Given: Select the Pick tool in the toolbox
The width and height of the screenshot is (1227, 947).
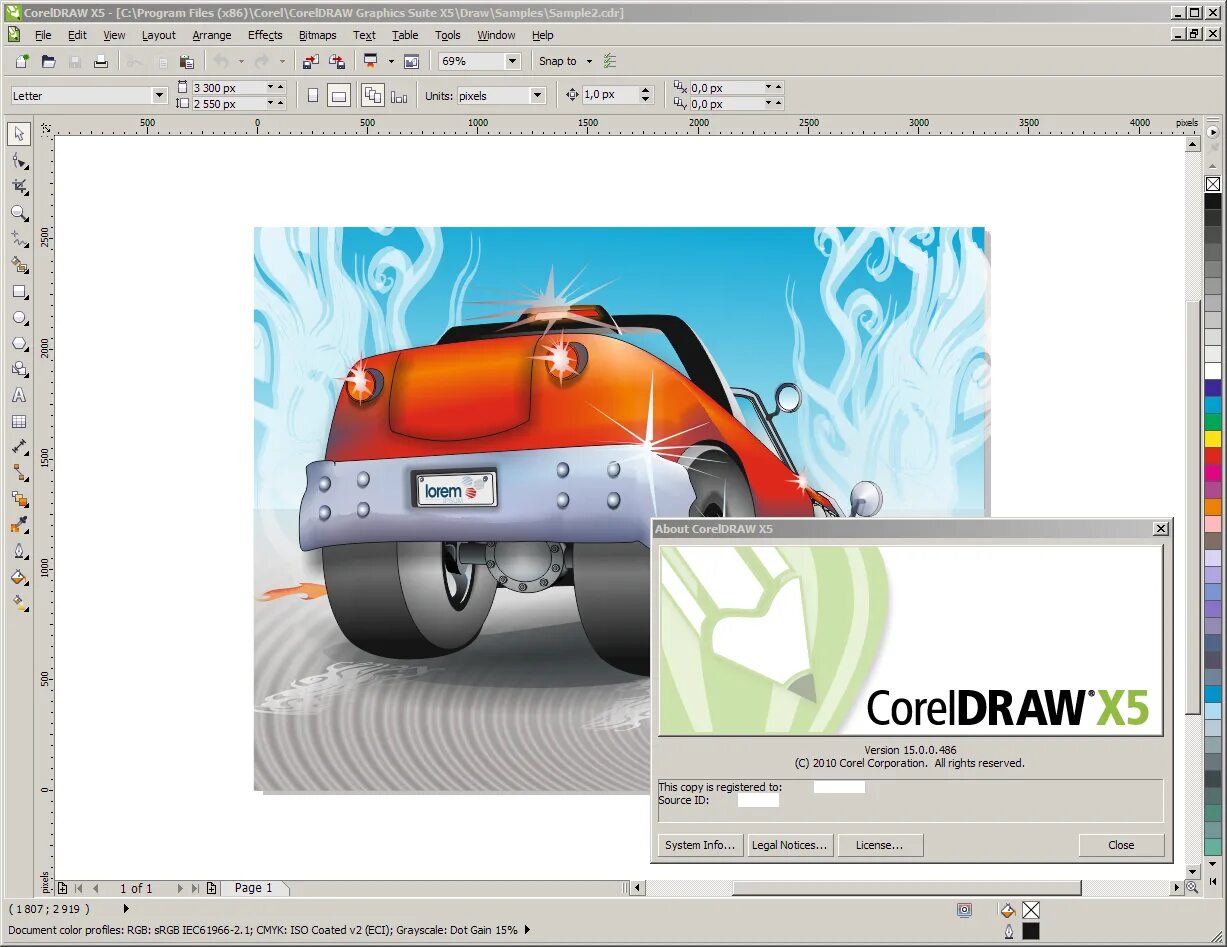Looking at the screenshot, I should 19,134.
